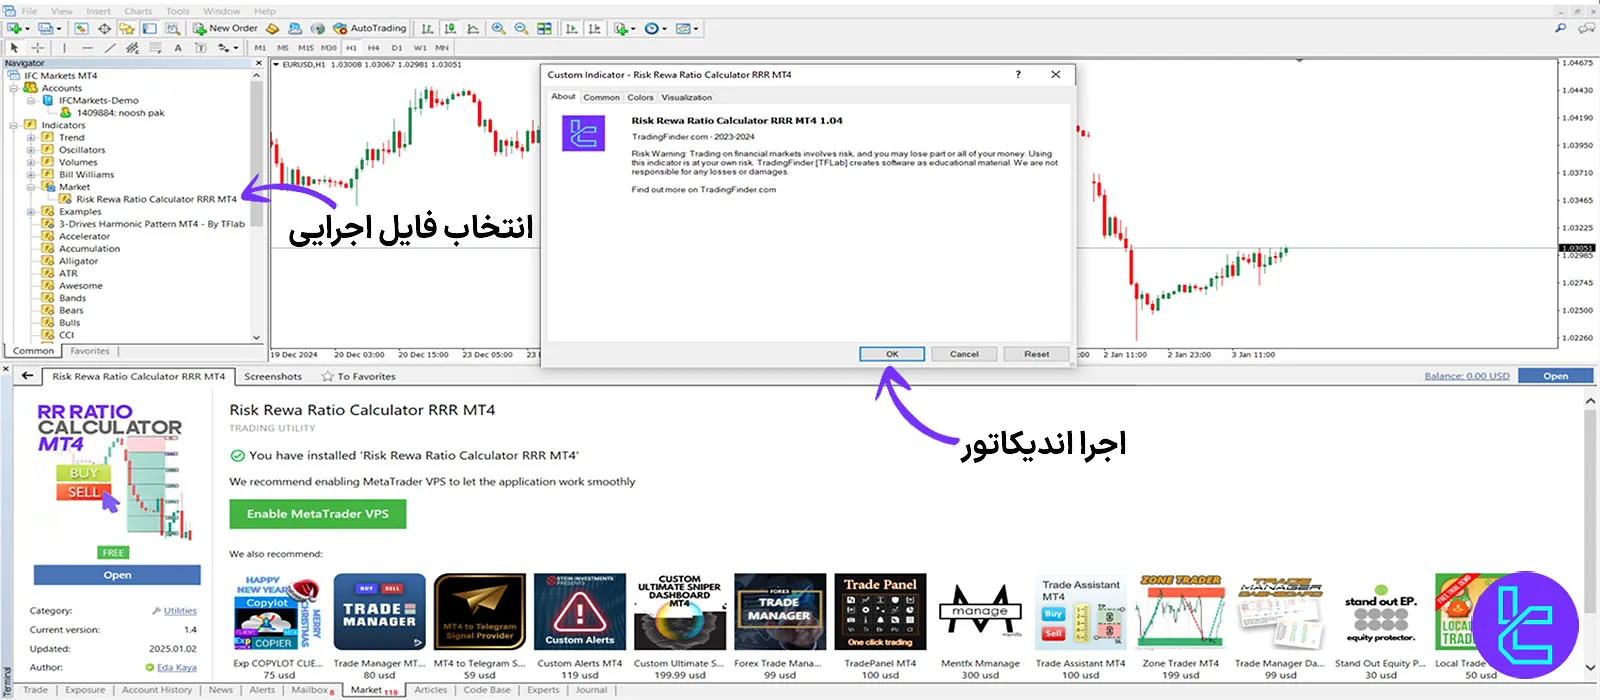Select the text label A tool
The width and height of the screenshot is (1600, 700).
[x=178, y=47]
